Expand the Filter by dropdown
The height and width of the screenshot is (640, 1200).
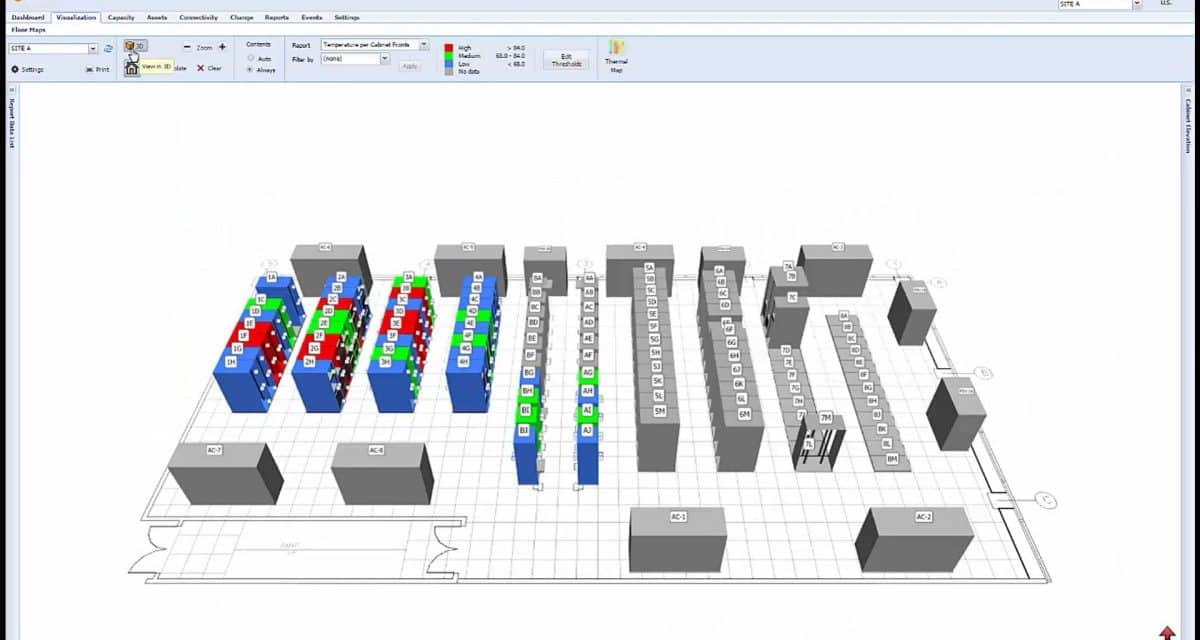(x=385, y=59)
